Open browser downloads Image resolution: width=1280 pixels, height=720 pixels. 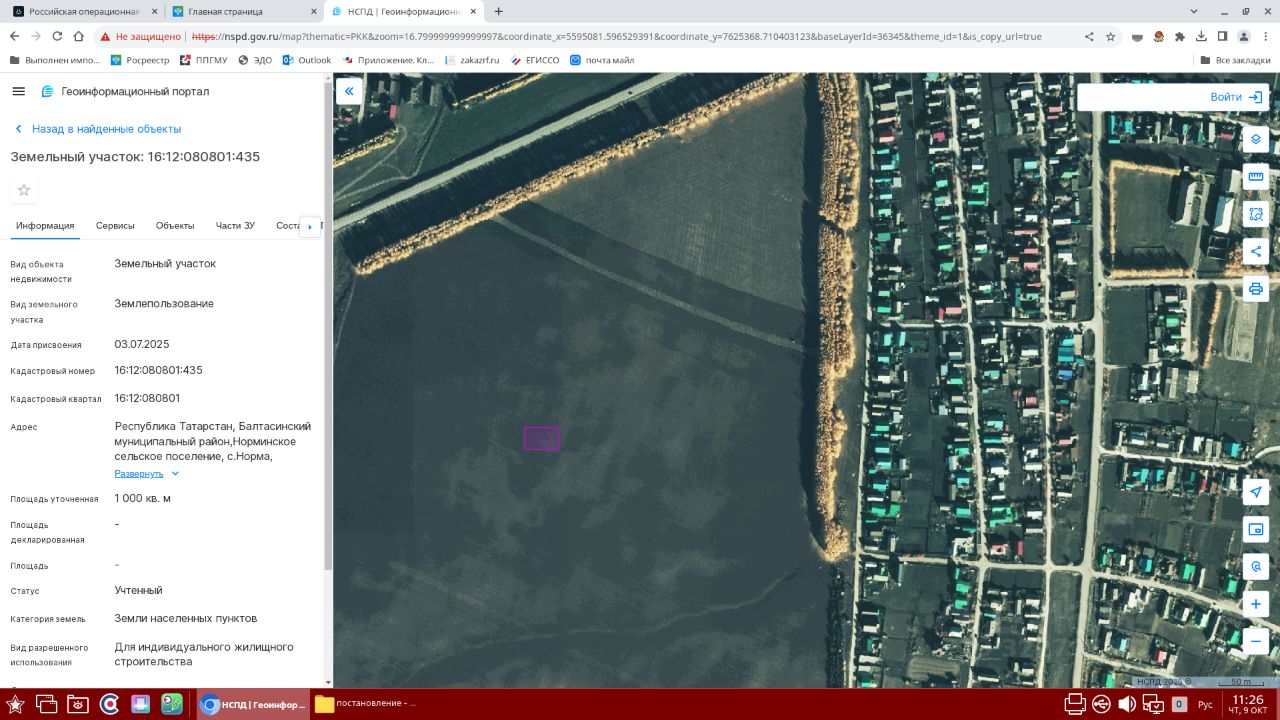click(x=1201, y=36)
